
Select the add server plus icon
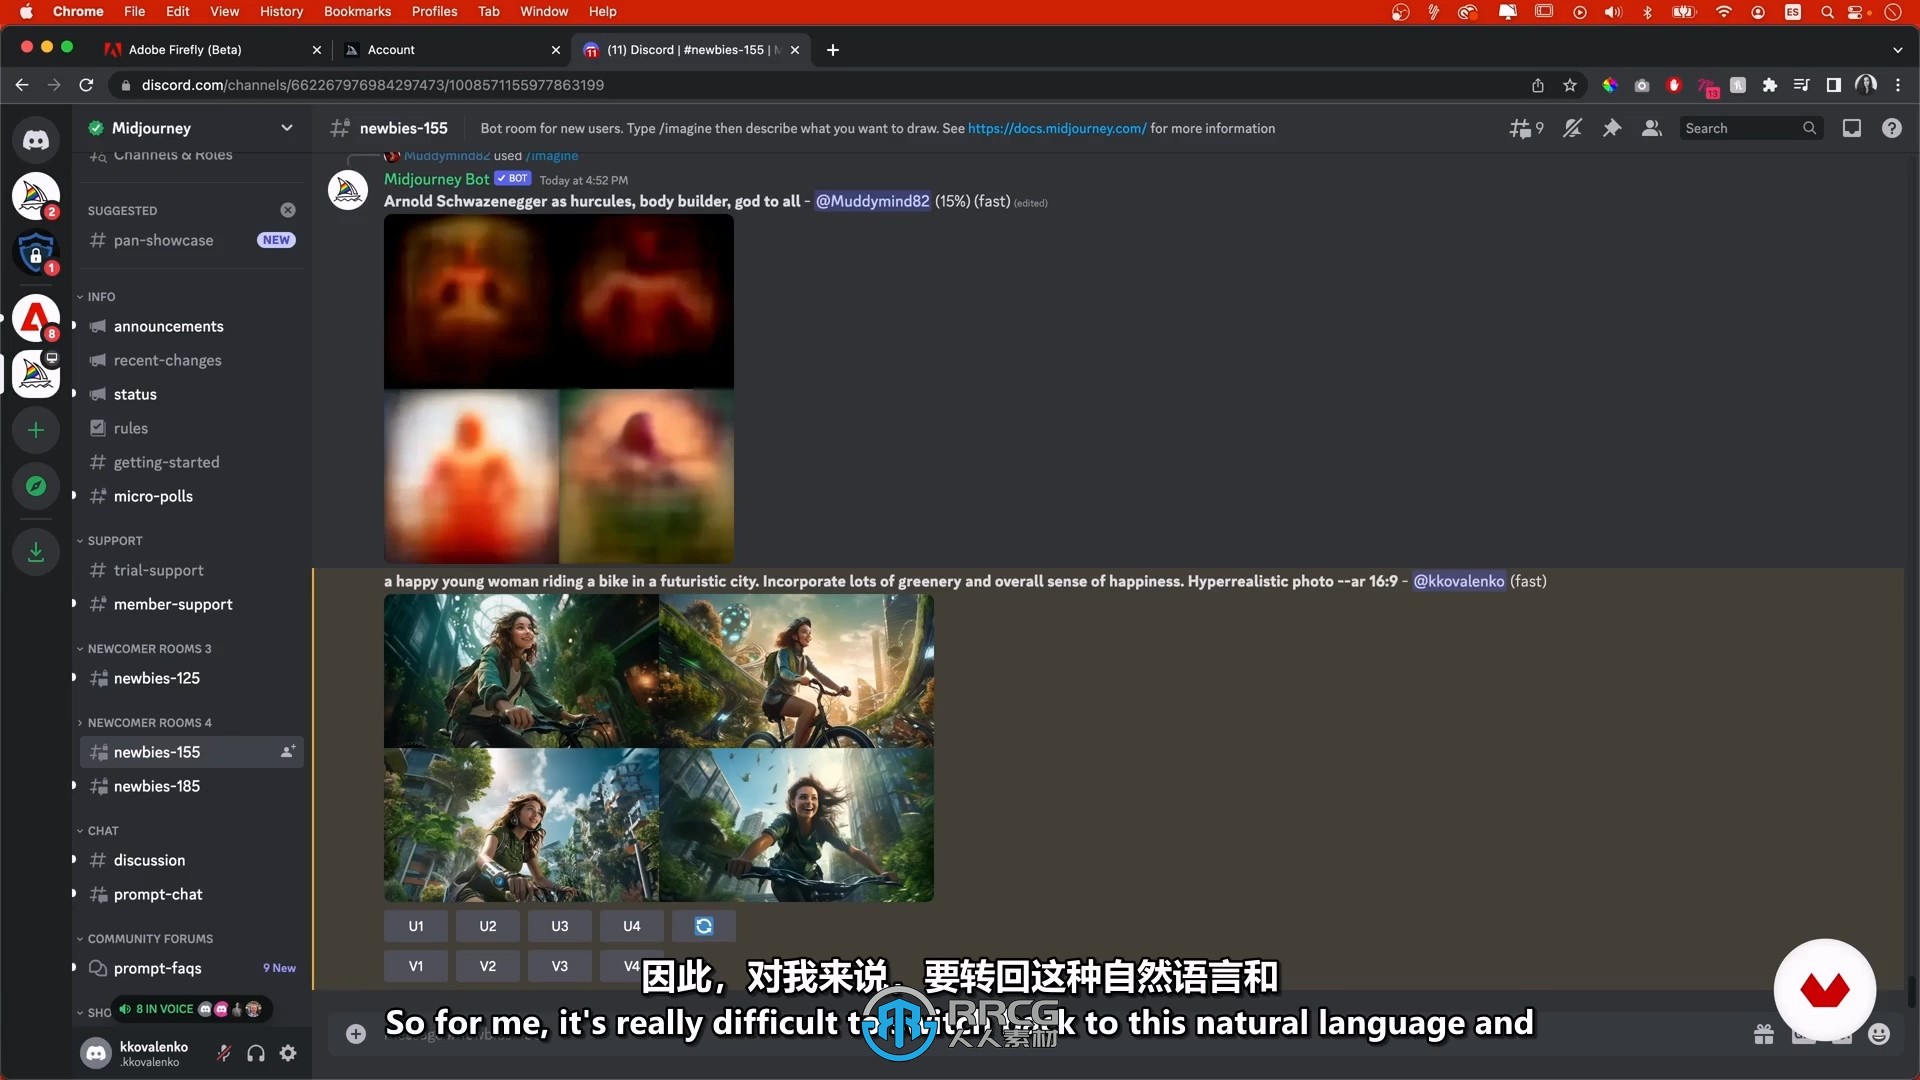pos(36,425)
